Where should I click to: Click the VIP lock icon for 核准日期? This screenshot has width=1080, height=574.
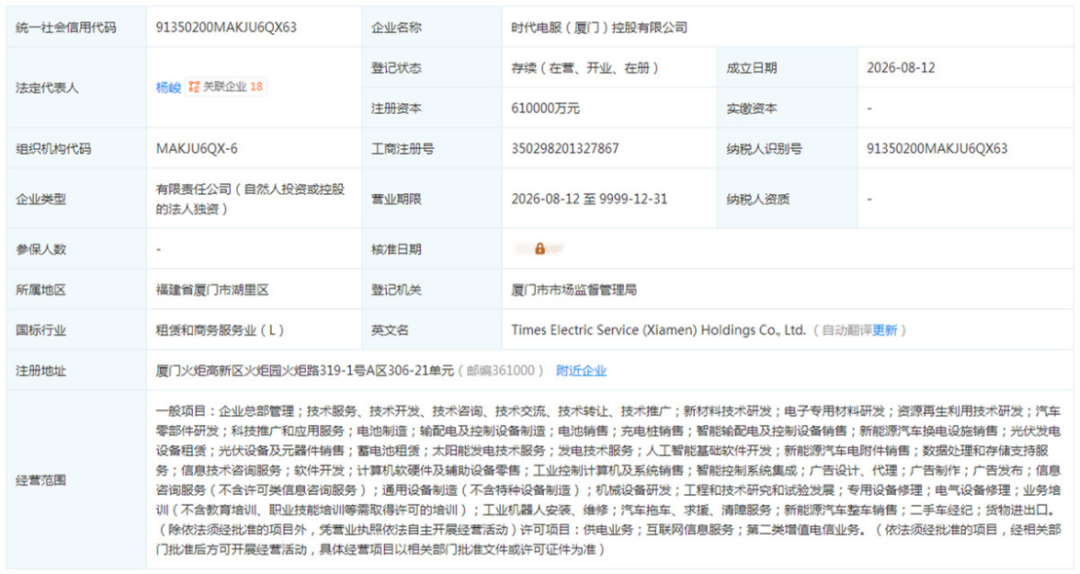(x=540, y=249)
